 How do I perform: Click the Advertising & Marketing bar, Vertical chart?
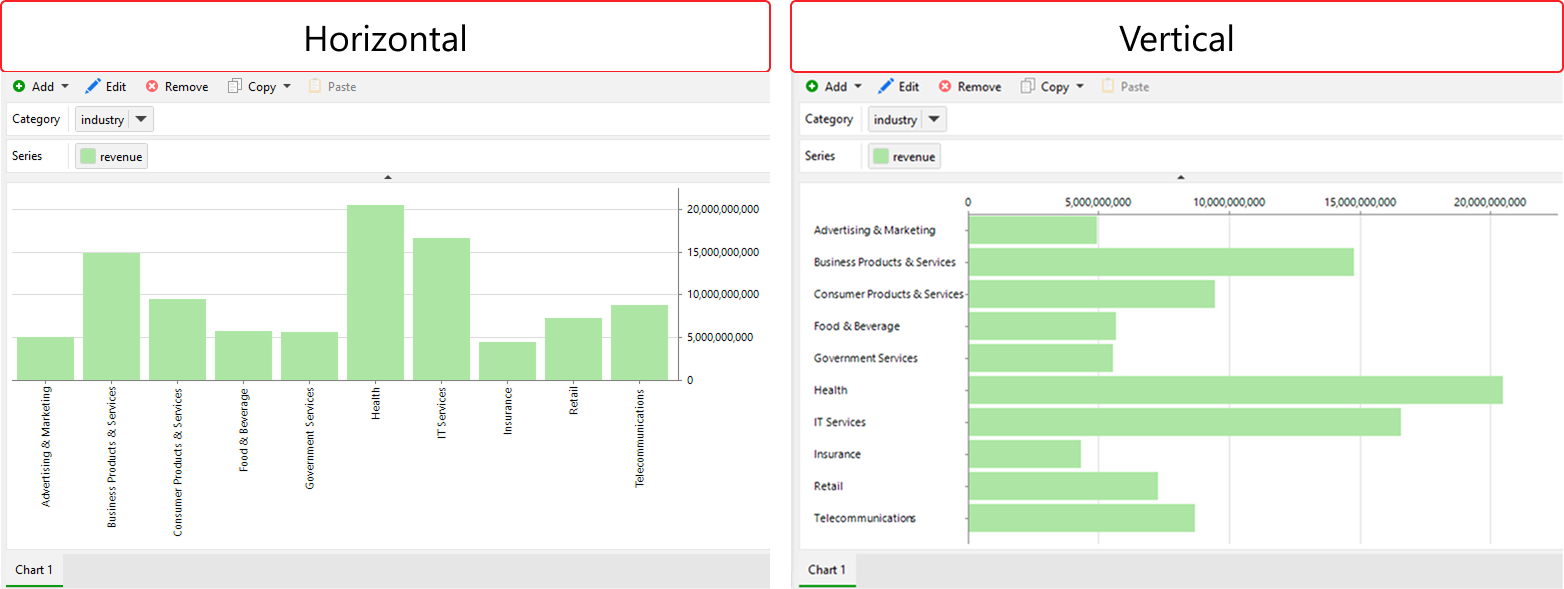click(1033, 230)
